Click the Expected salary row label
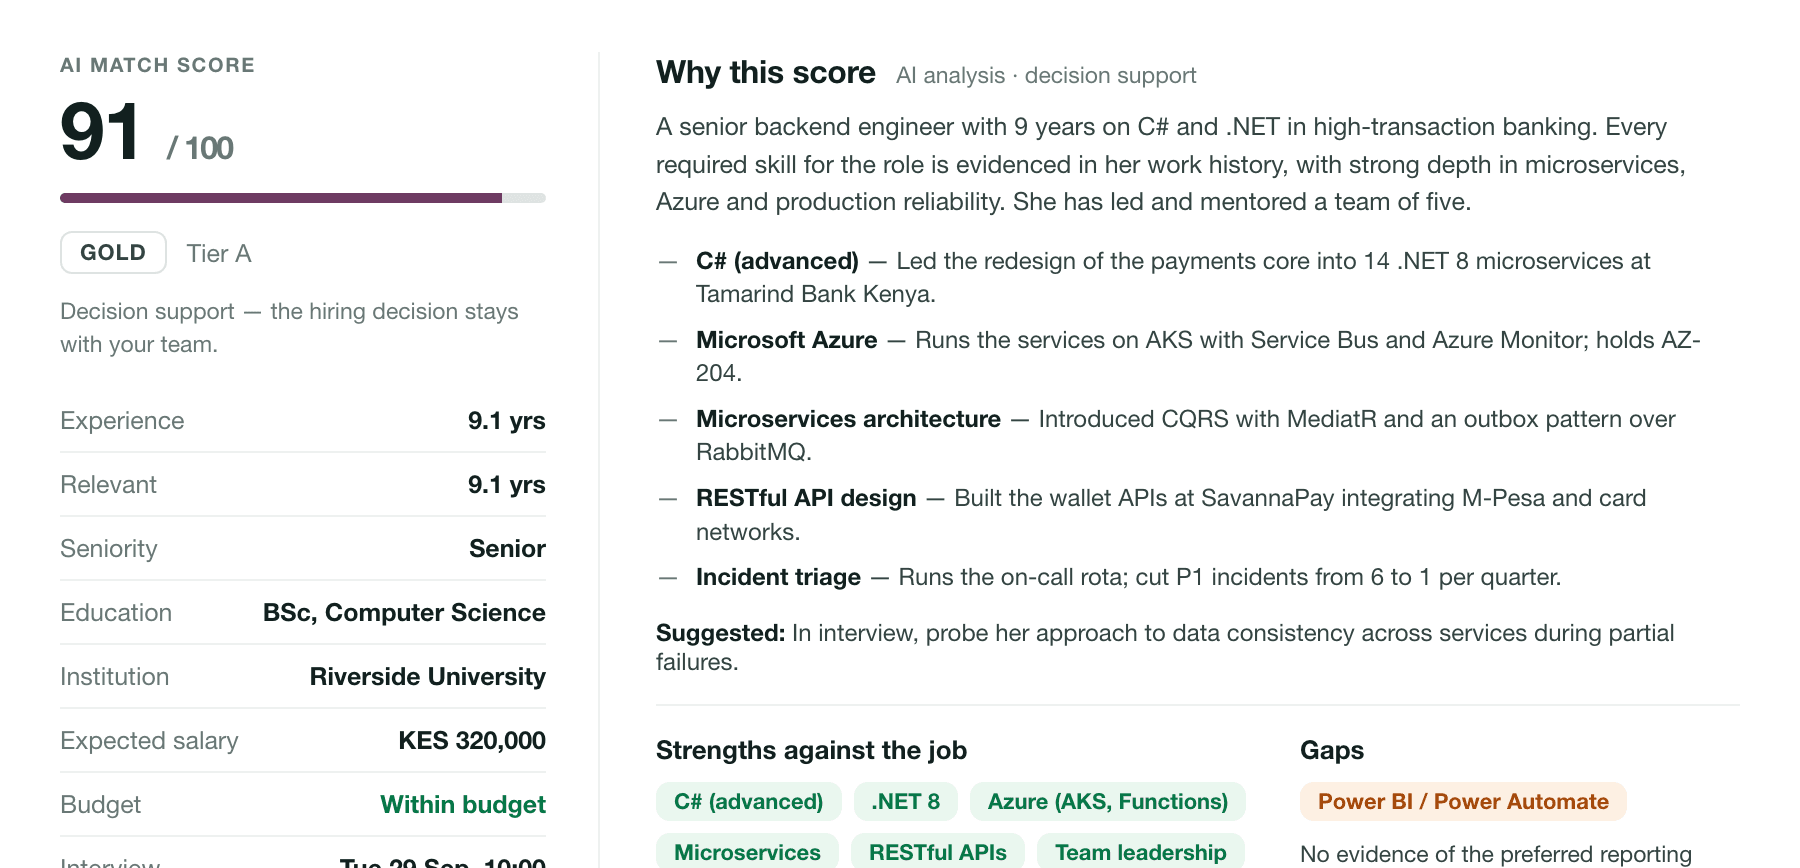The width and height of the screenshot is (1800, 868). [x=149, y=741]
